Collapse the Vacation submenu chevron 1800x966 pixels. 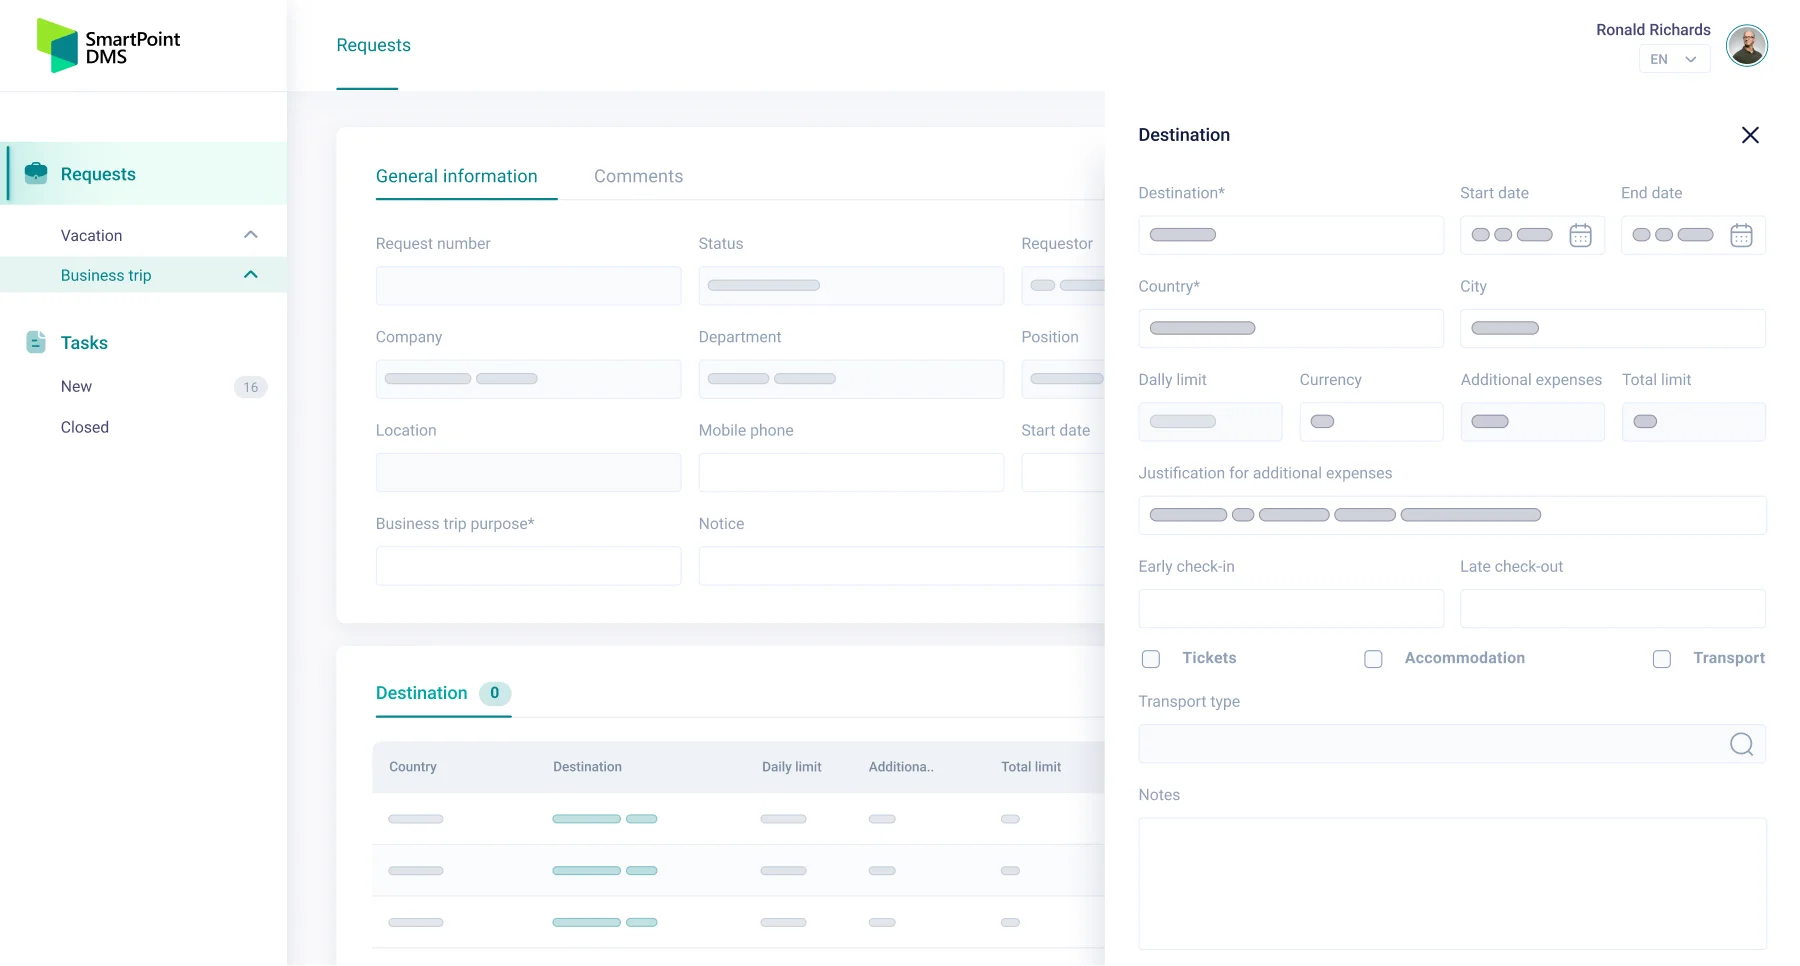(251, 235)
